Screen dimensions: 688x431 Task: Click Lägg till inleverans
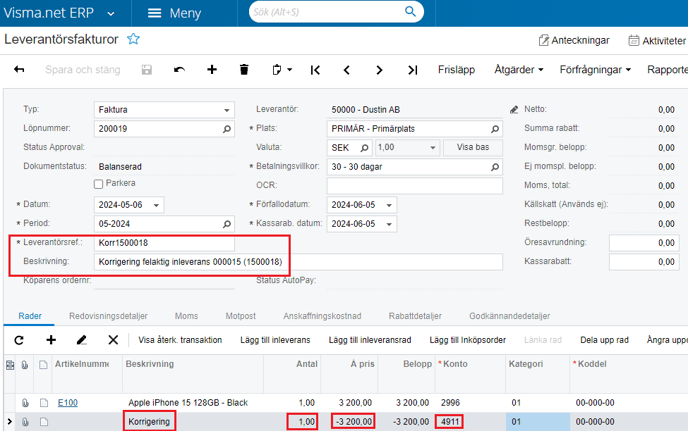coord(275,340)
